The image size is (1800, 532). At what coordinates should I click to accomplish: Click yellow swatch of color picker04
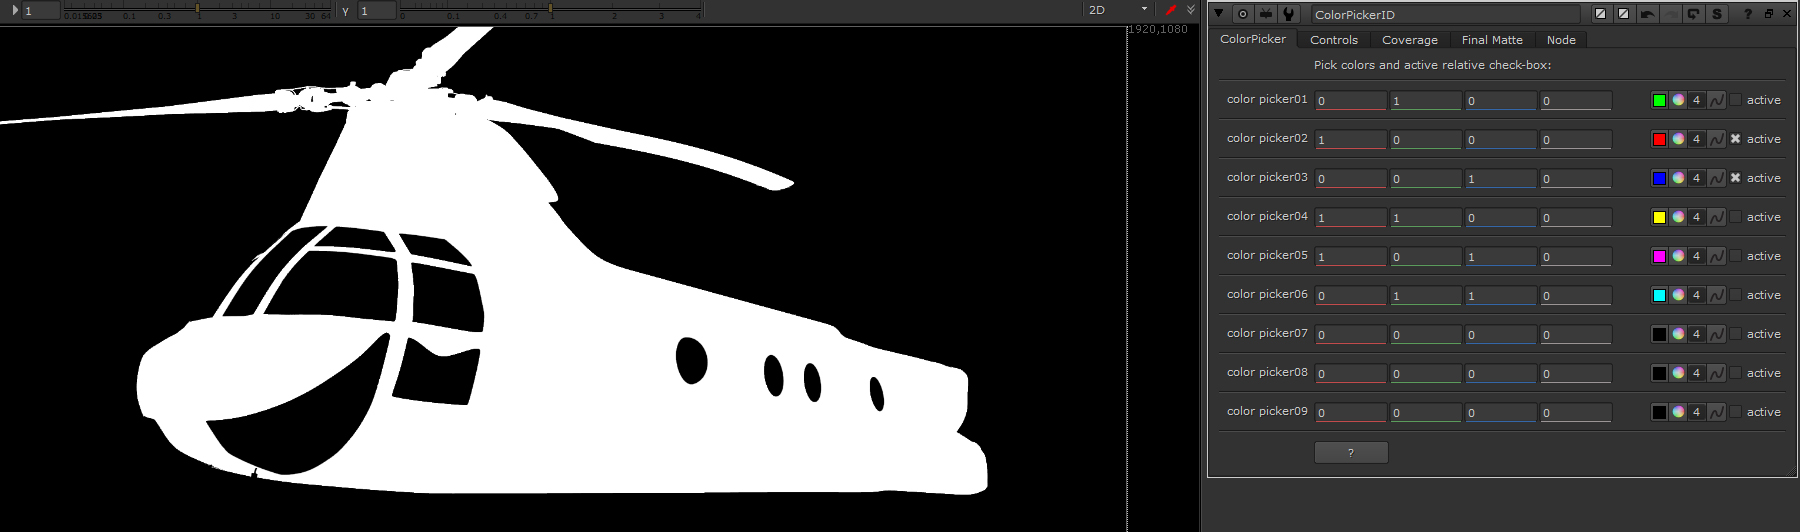1659,217
